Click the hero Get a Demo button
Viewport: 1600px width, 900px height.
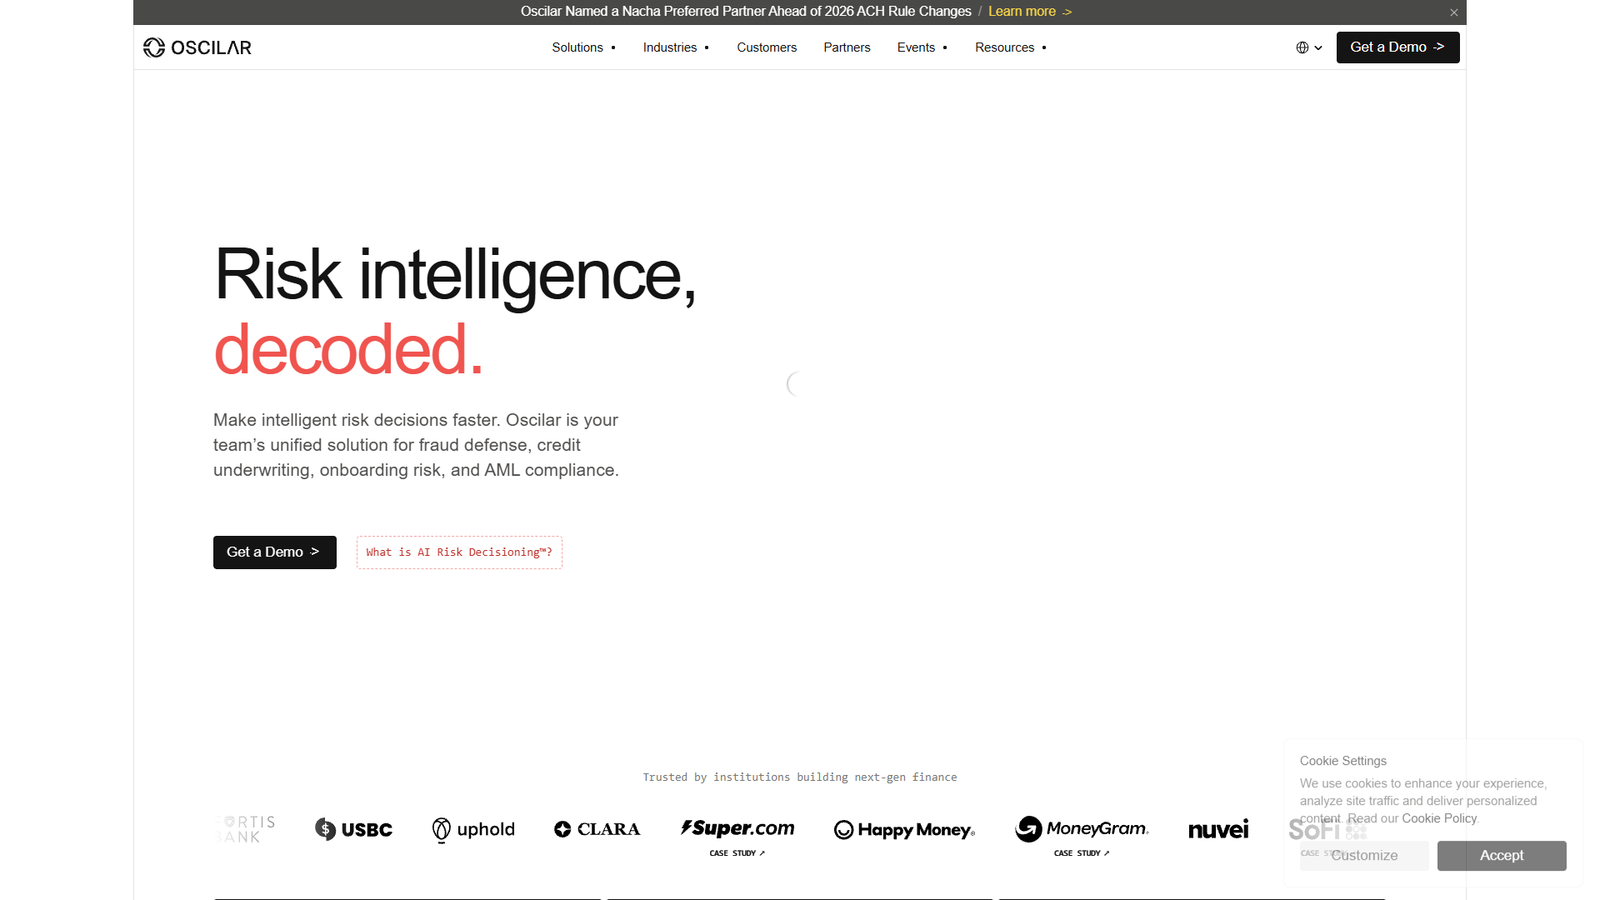click(275, 552)
